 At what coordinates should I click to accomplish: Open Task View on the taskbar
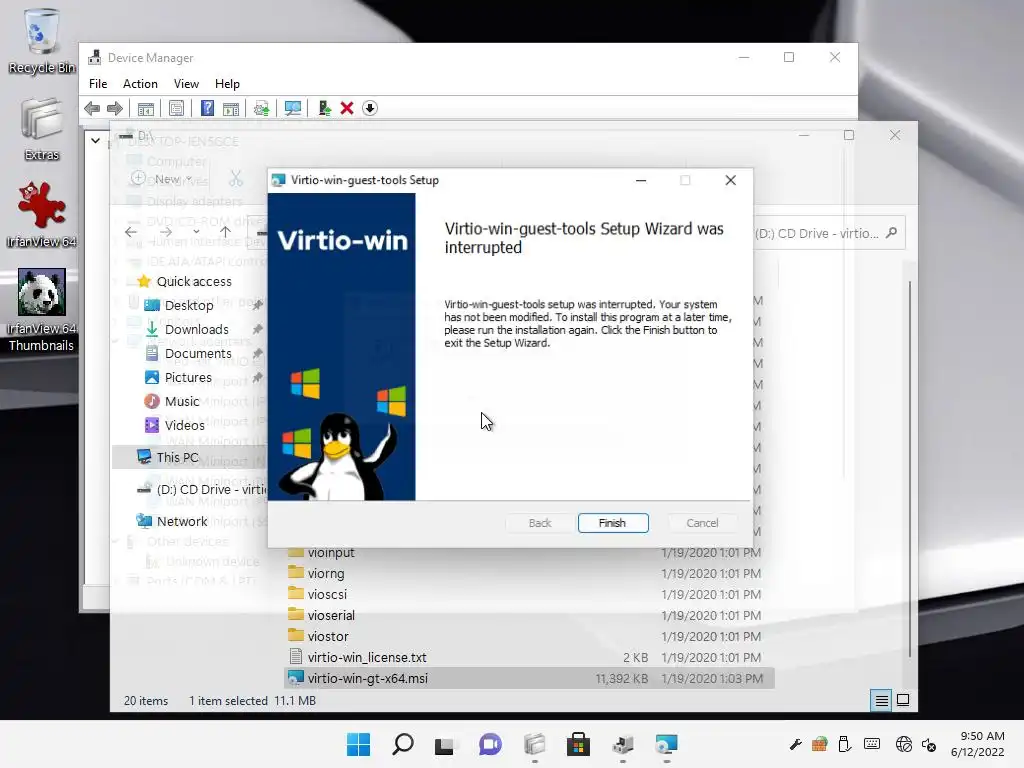pos(445,744)
